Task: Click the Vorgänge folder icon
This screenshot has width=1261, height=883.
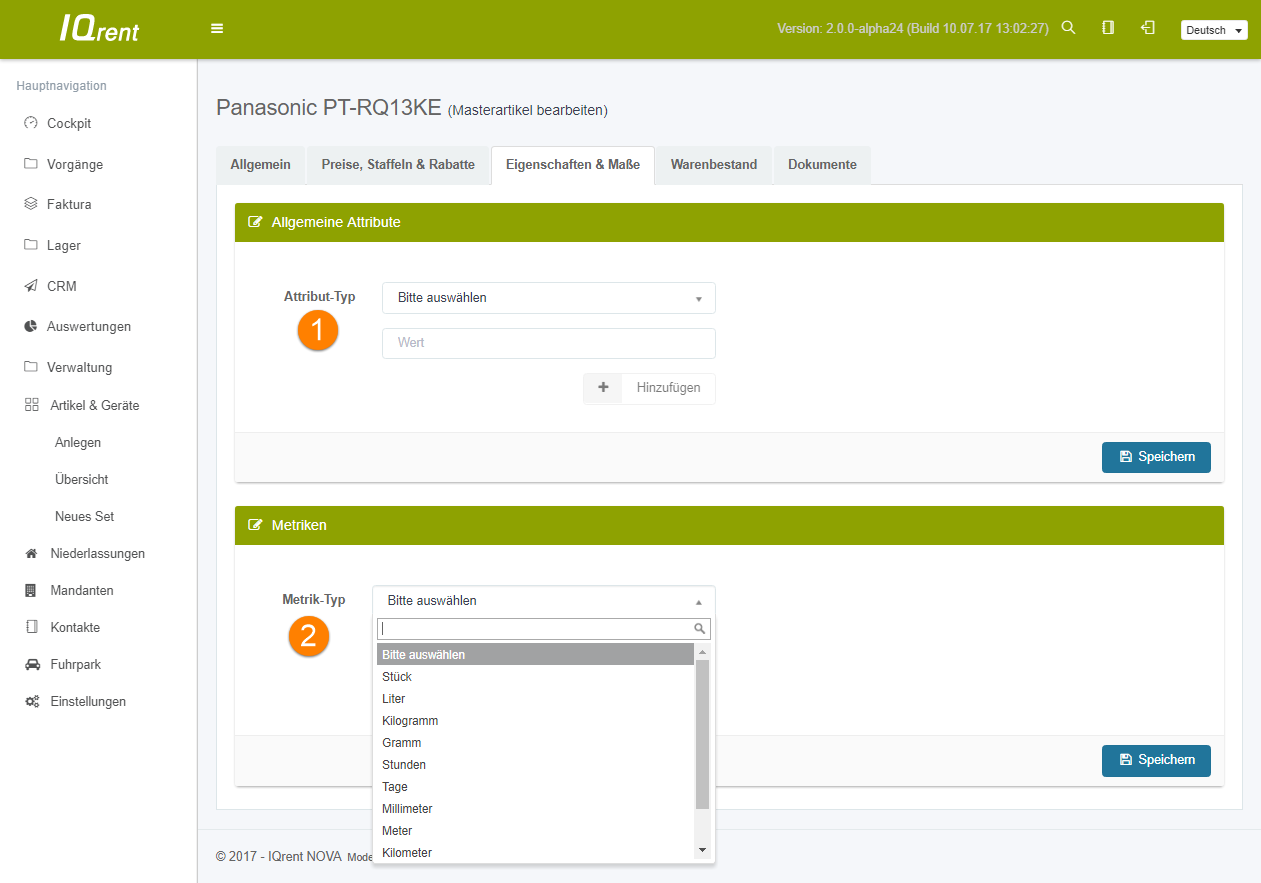Action: click(x=31, y=164)
